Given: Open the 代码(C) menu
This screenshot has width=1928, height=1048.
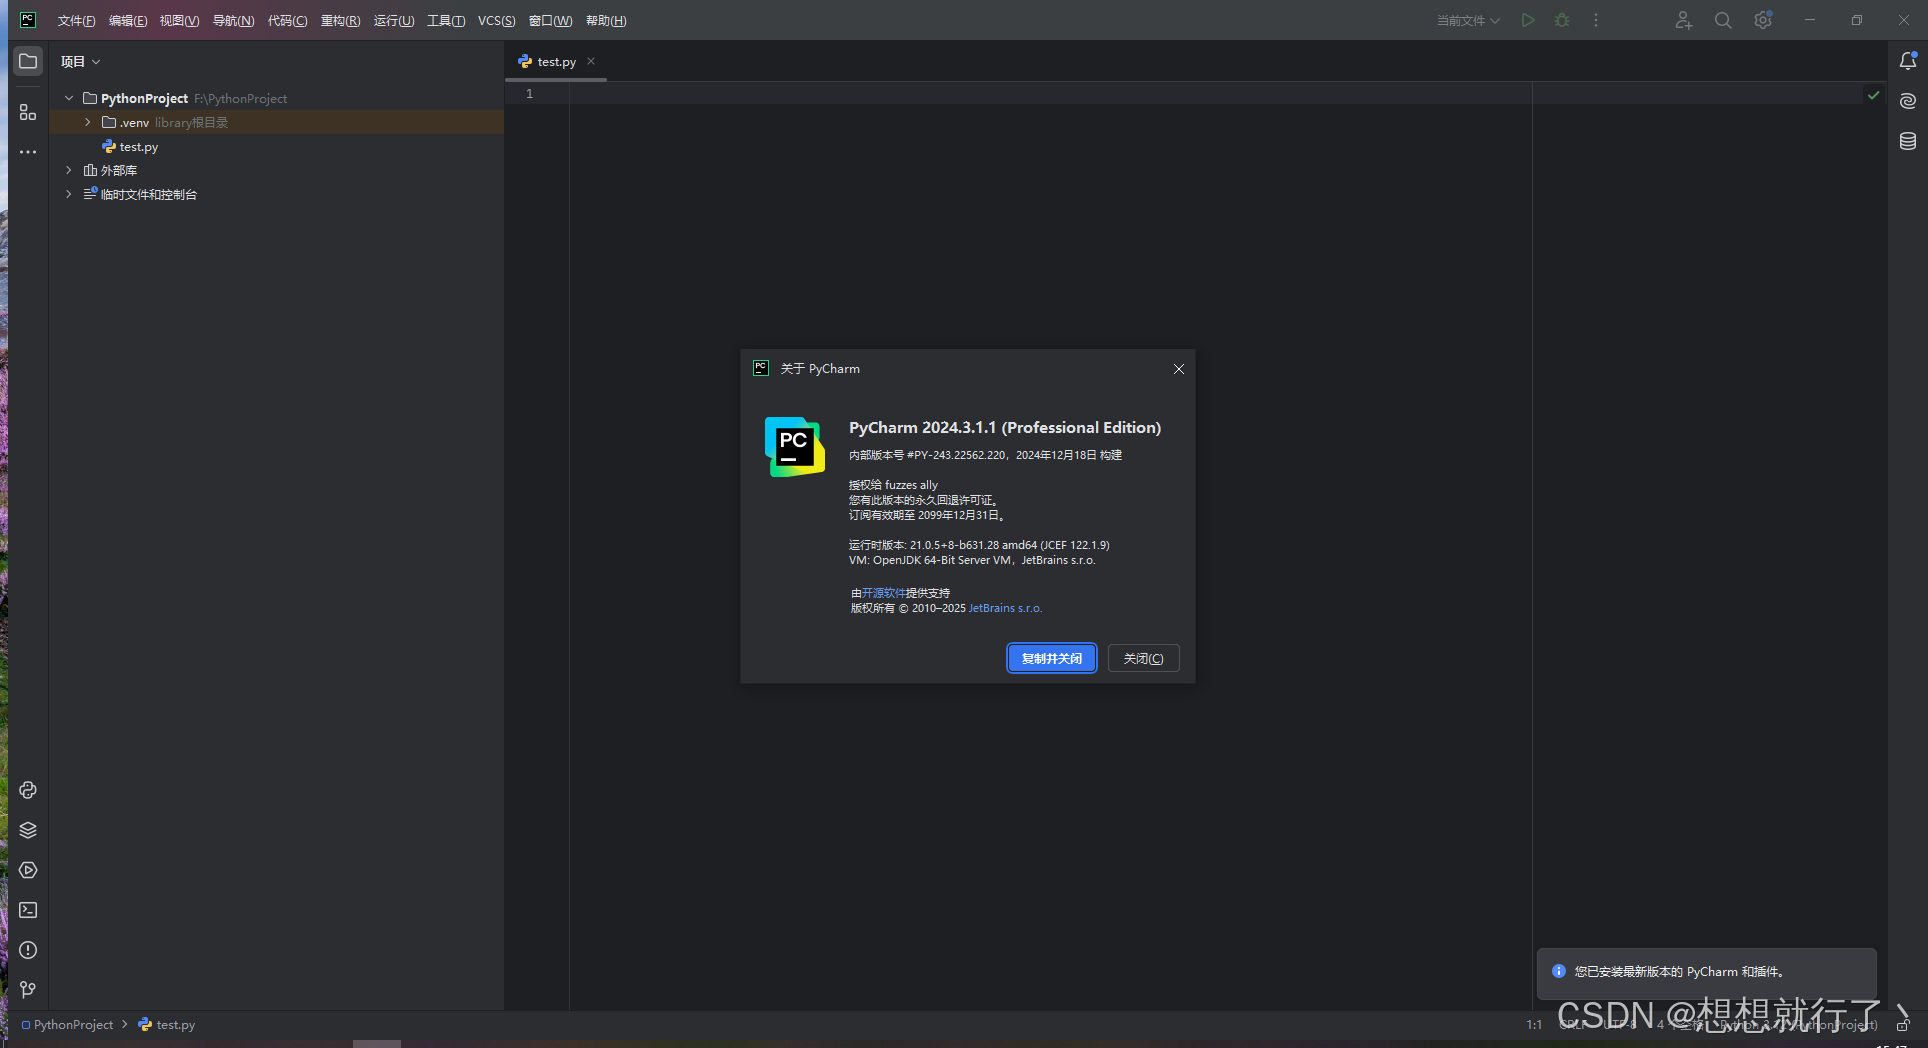Looking at the screenshot, I should pyautogui.click(x=287, y=21).
